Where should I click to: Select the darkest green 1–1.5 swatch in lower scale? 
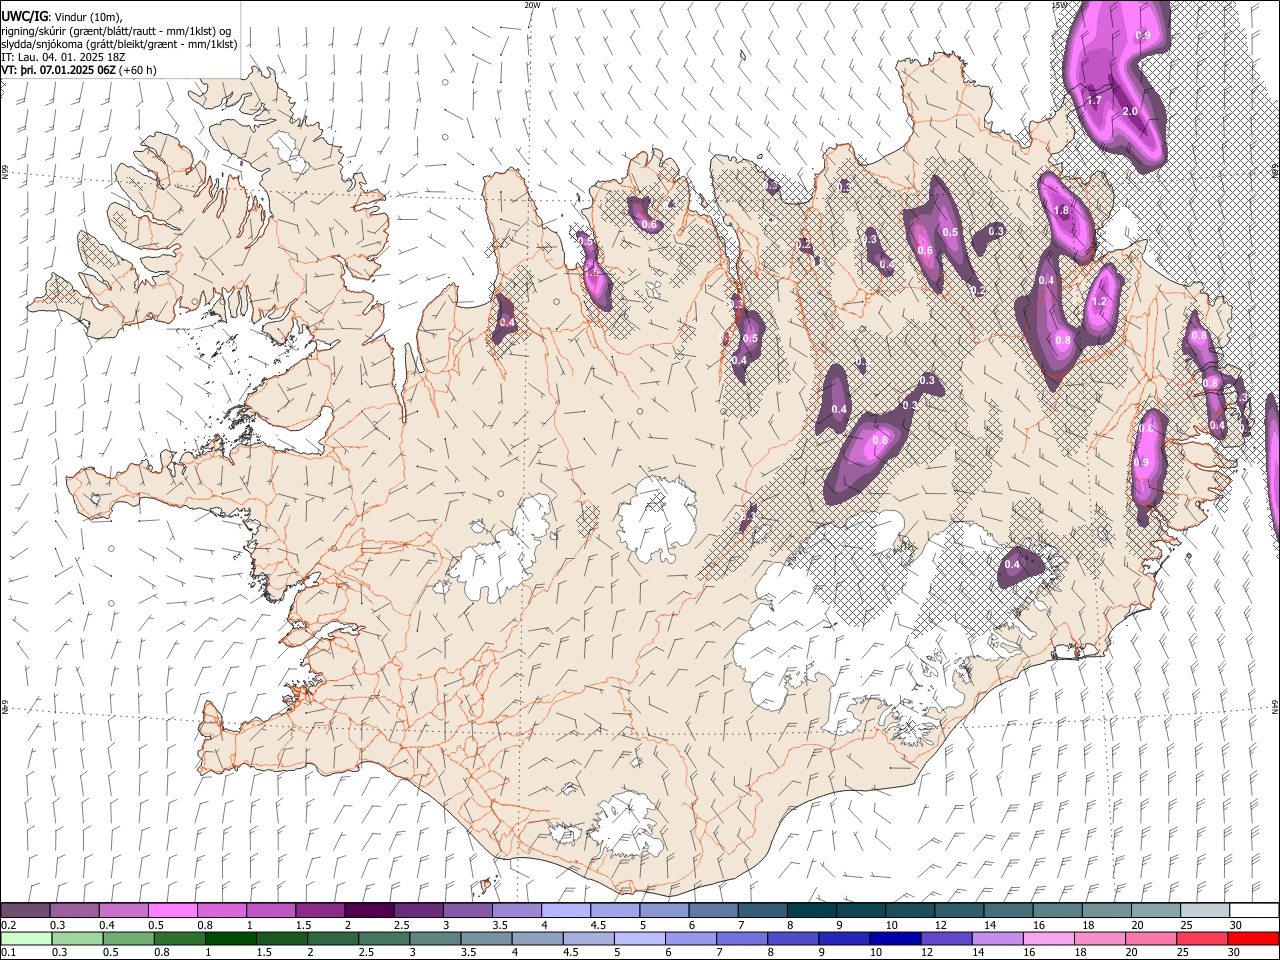coord(231,938)
